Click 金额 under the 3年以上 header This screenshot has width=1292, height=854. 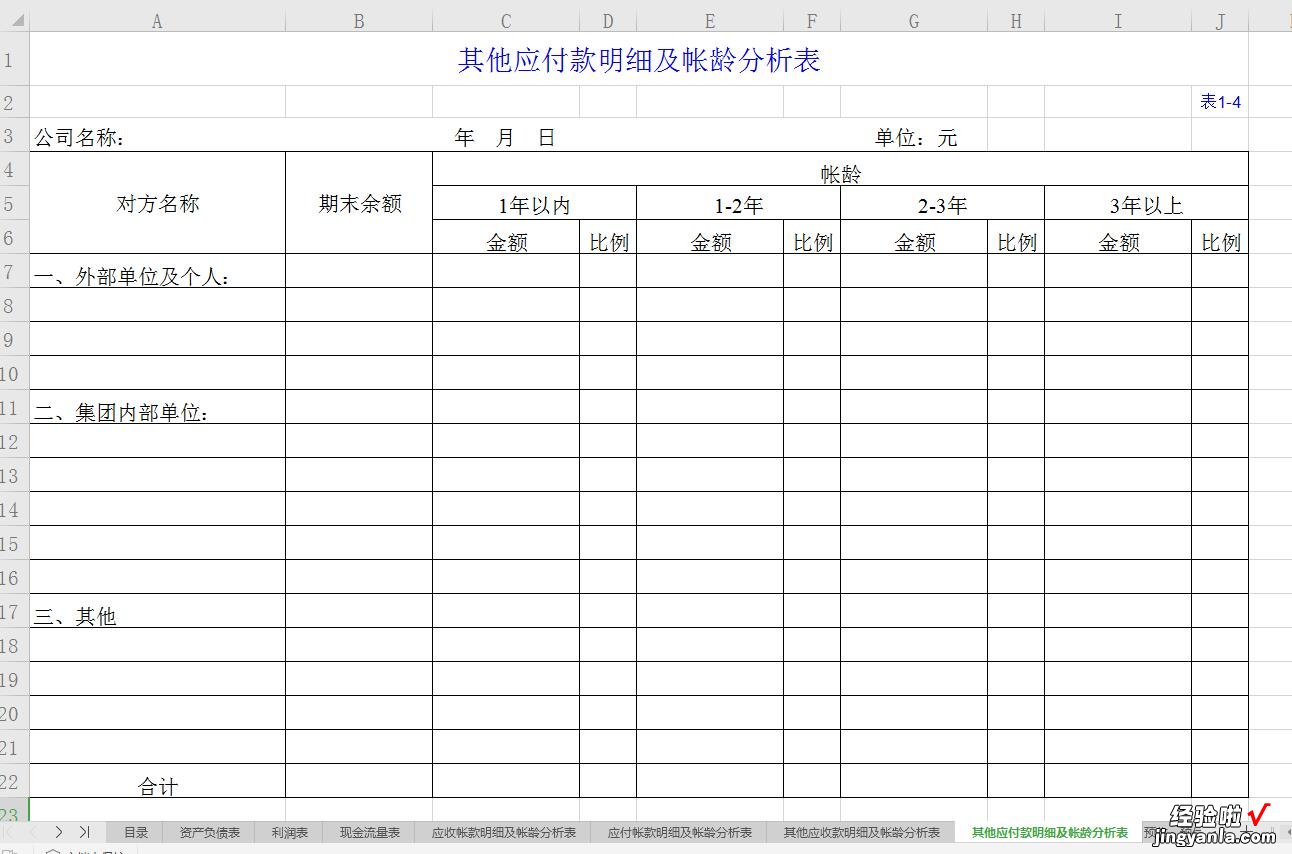[1118, 238]
